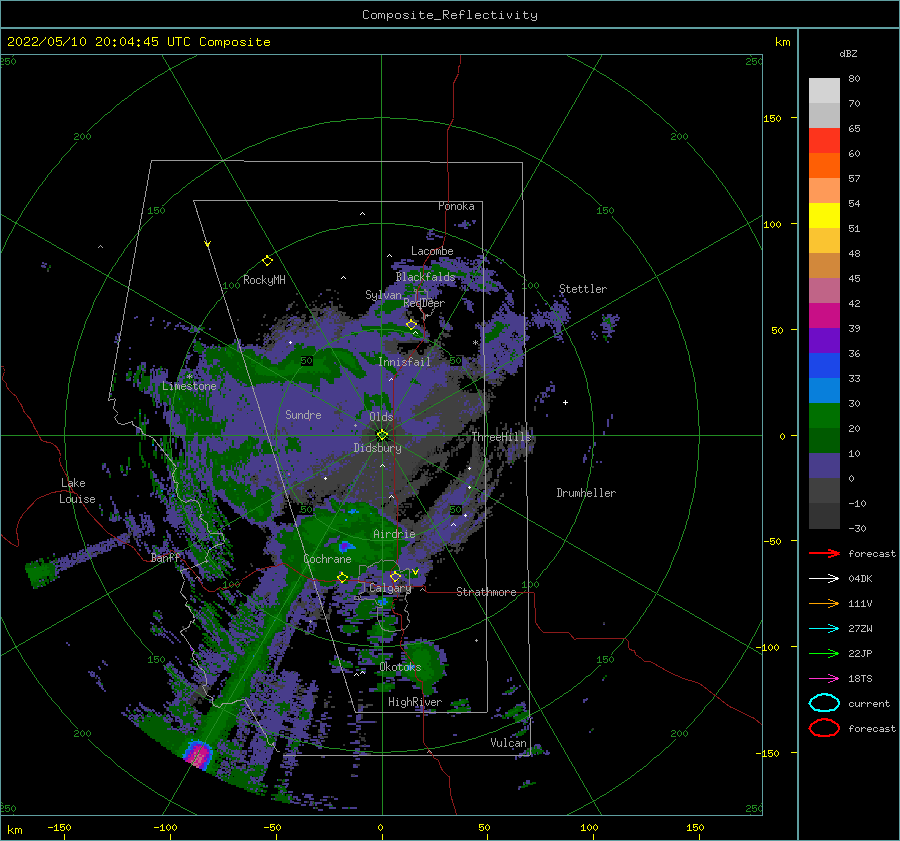Click the green 22JP arrow icon
The height and width of the screenshot is (841, 900).
(x=824, y=653)
